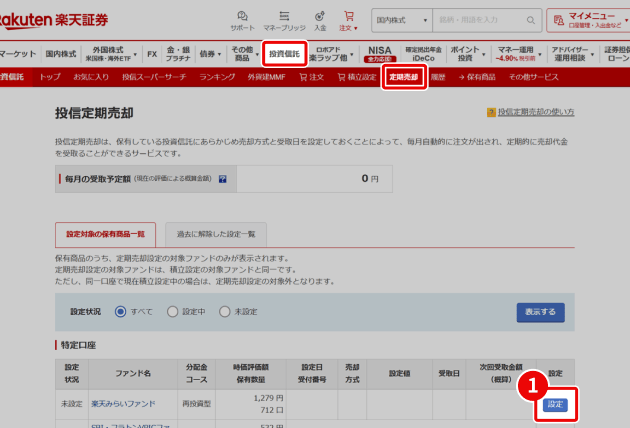The height and width of the screenshot is (428, 630).
Task: Open the 投信定期売却の使い方 link
Action: [x=536, y=112]
